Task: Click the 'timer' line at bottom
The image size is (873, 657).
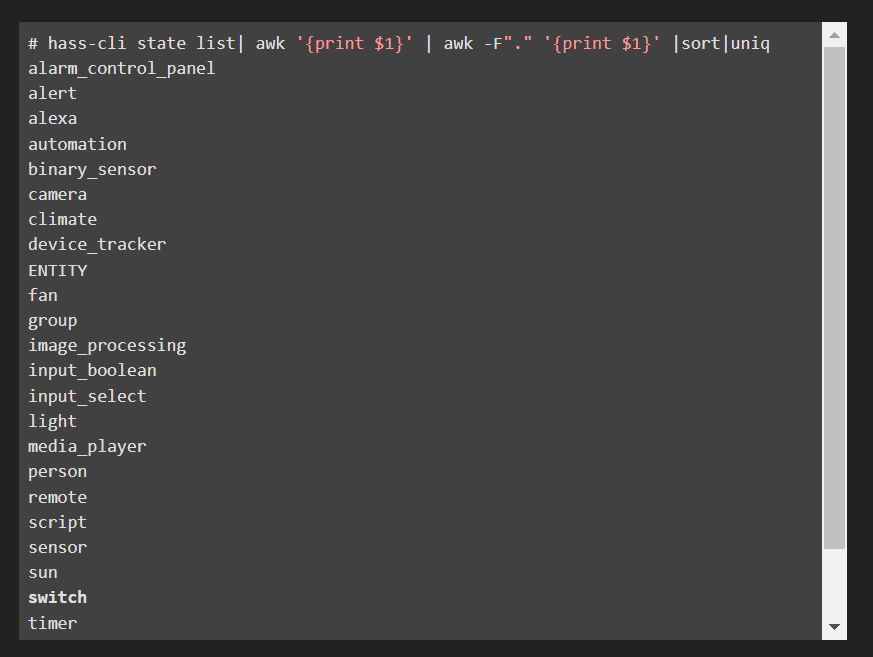Action: (x=52, y=623)
